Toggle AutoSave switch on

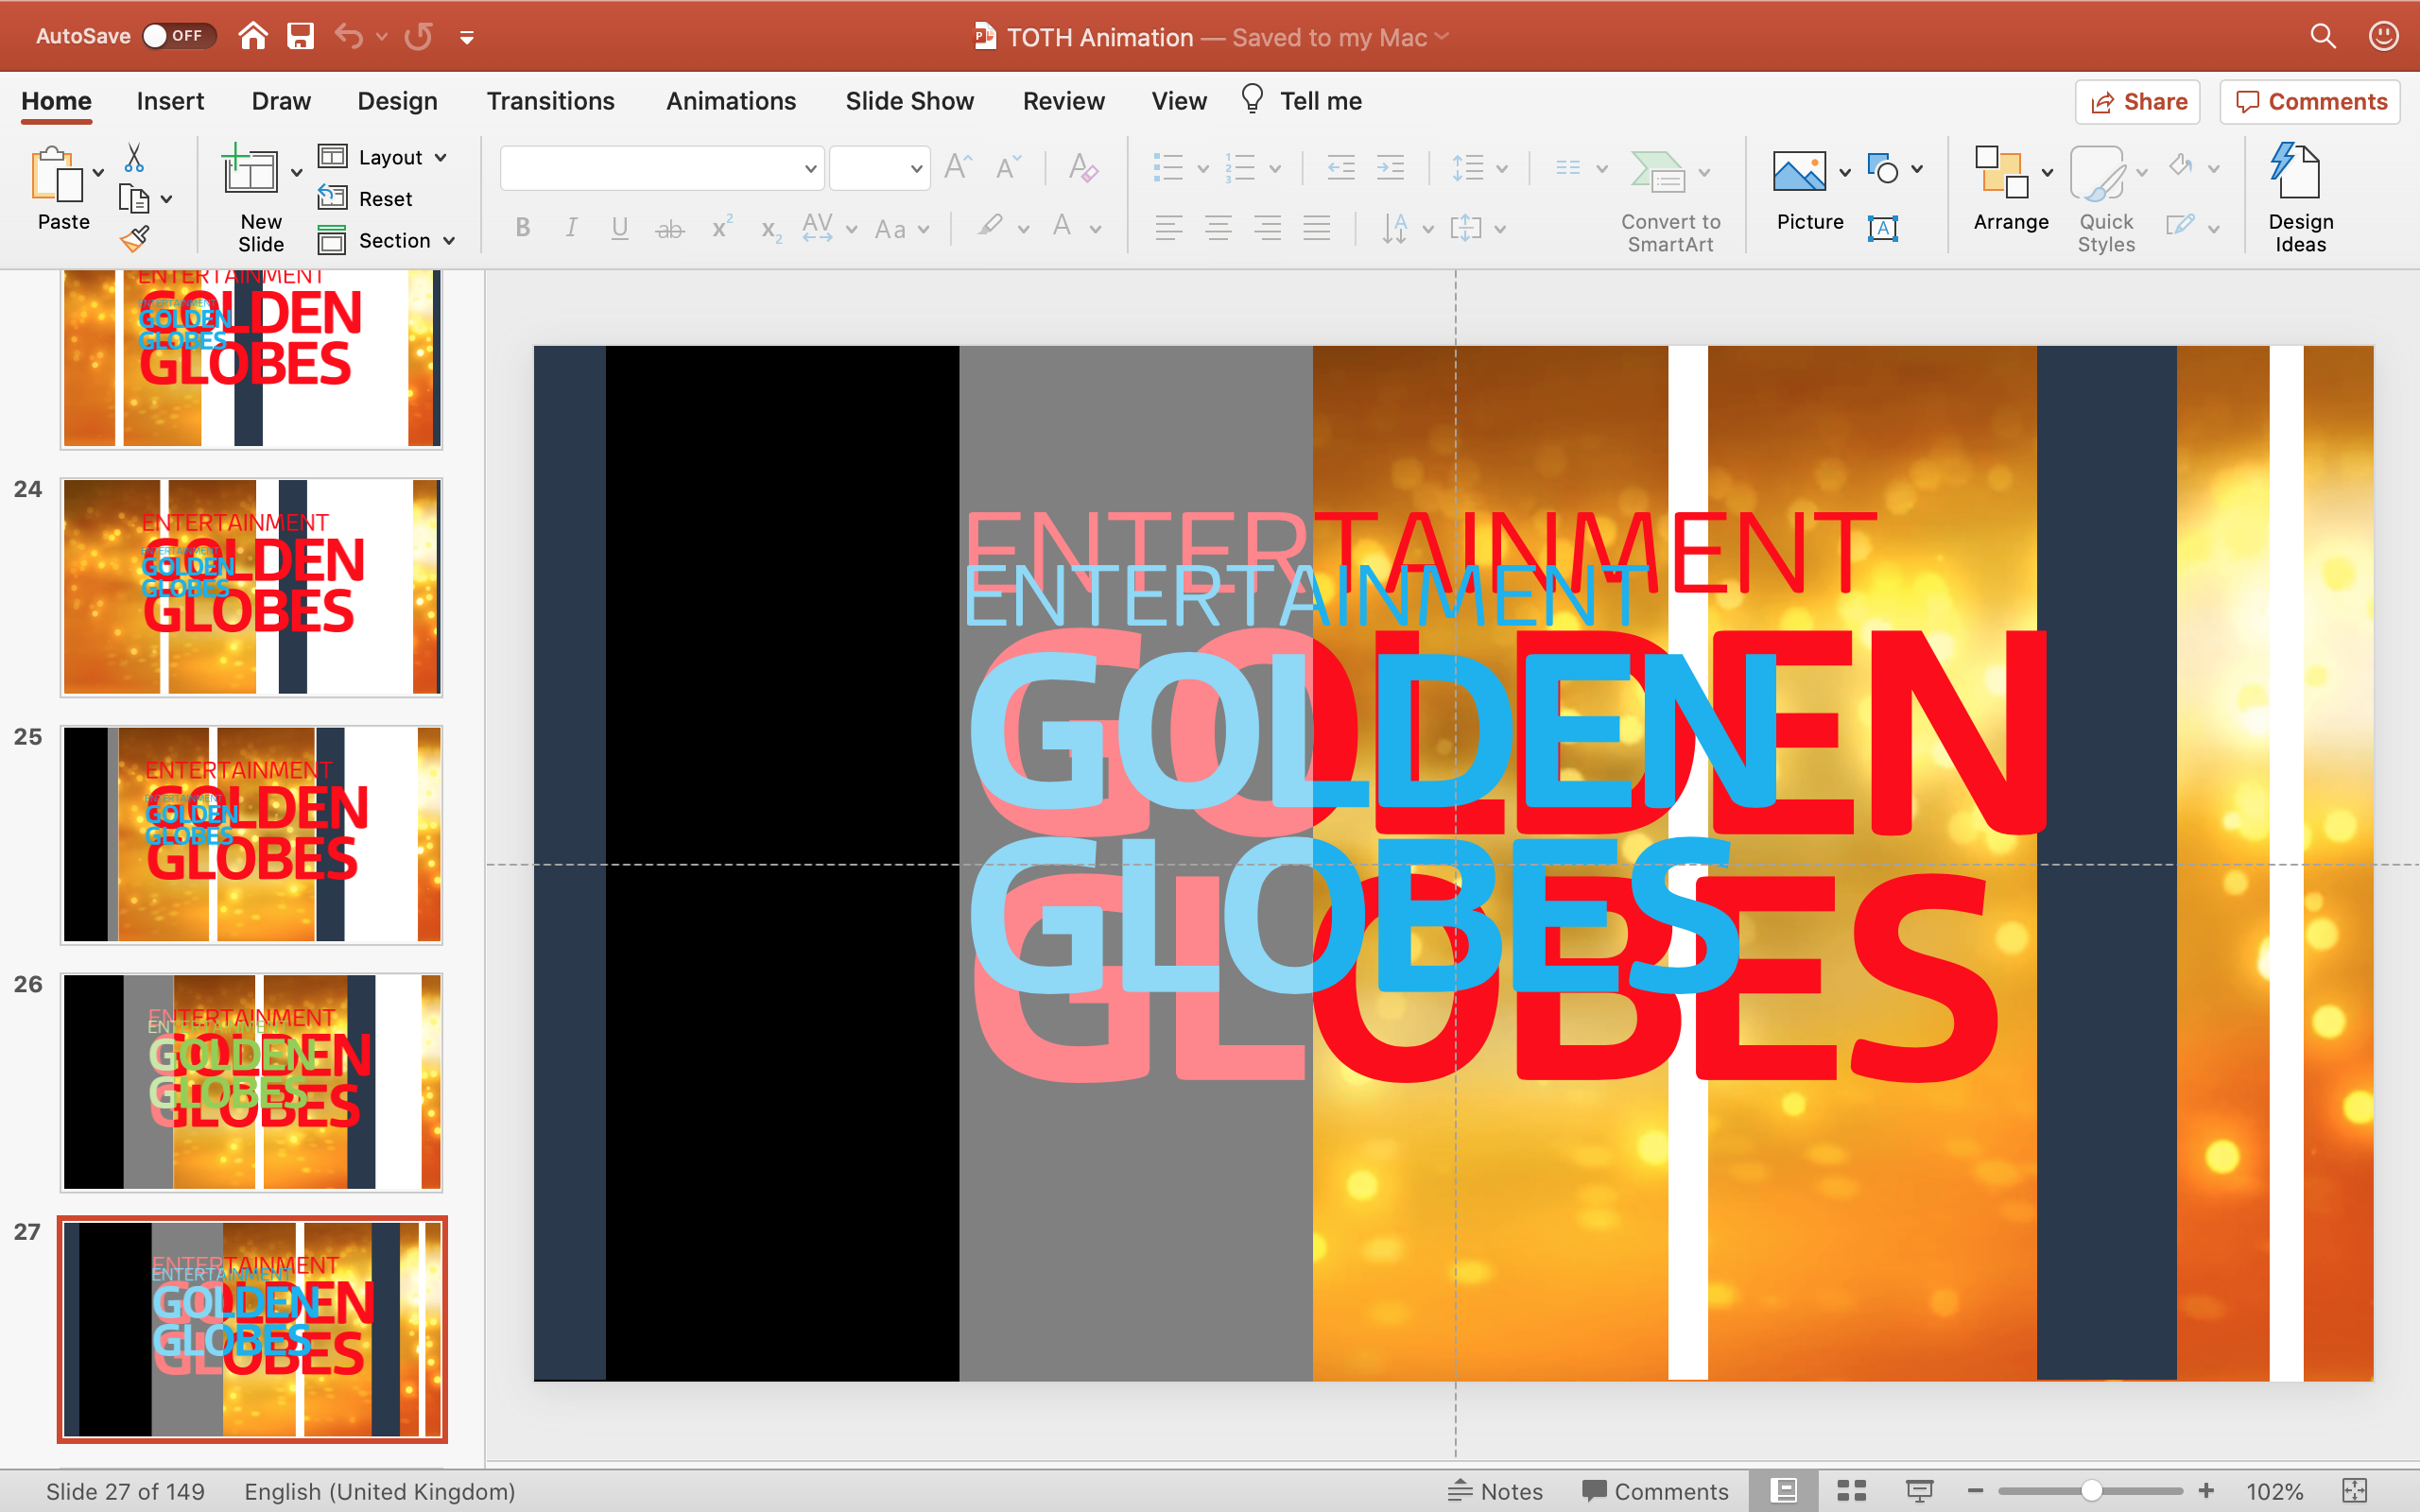[x=179, y=36]
